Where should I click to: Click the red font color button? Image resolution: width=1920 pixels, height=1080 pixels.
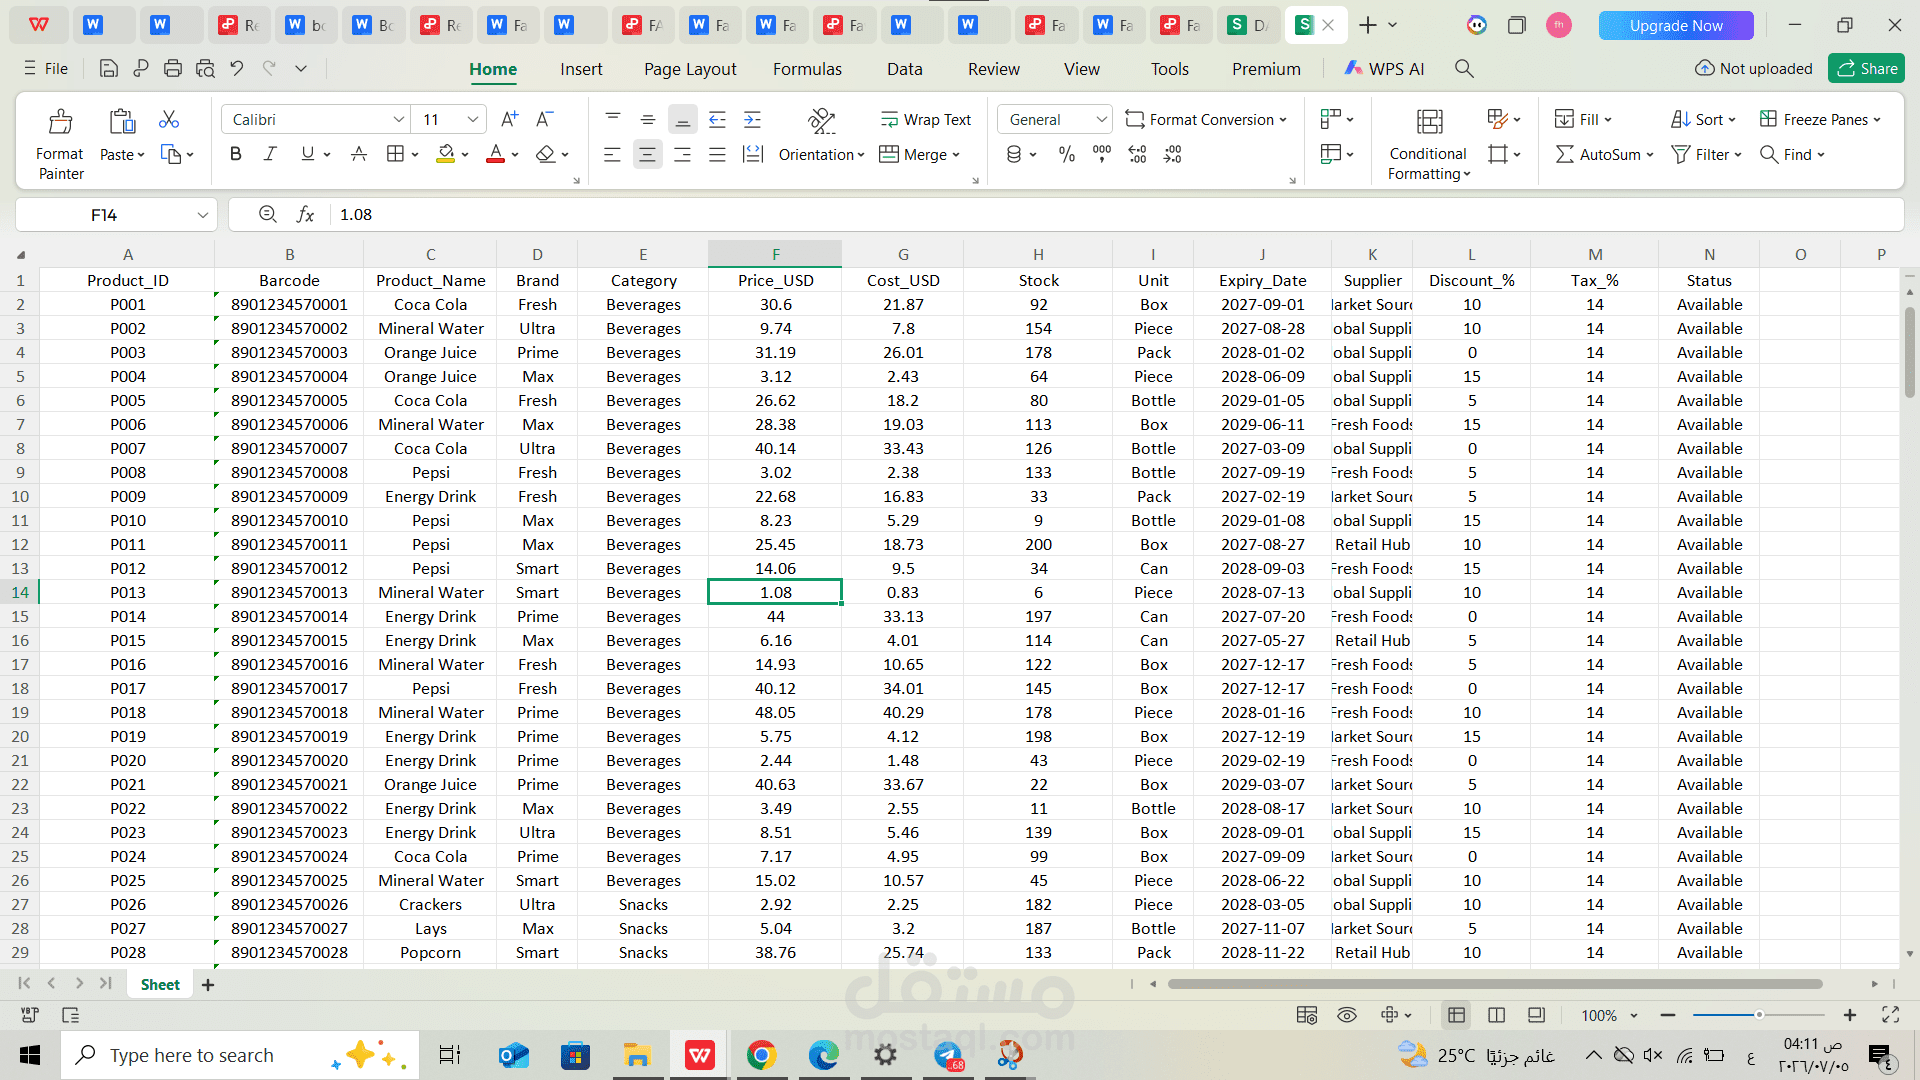click(x=495, y=154)
